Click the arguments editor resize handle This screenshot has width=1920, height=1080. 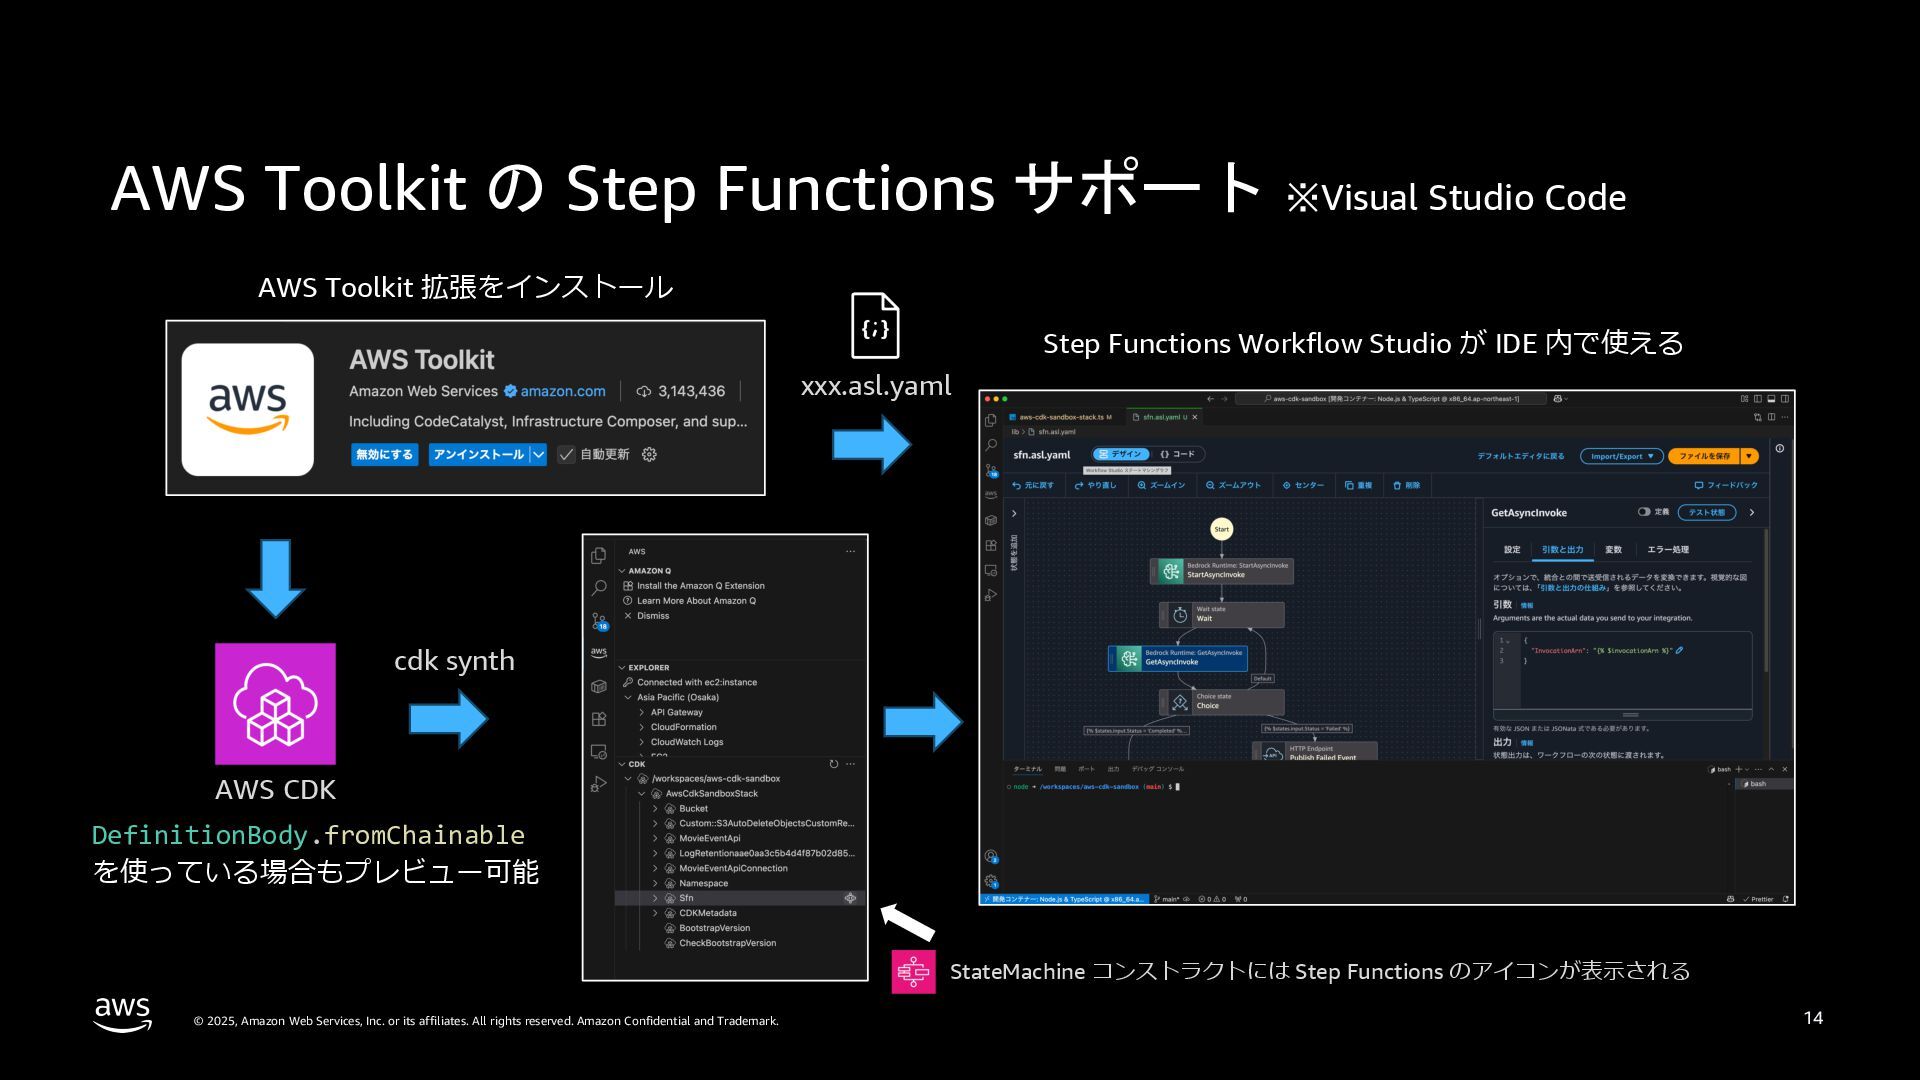pos(1629,714)
